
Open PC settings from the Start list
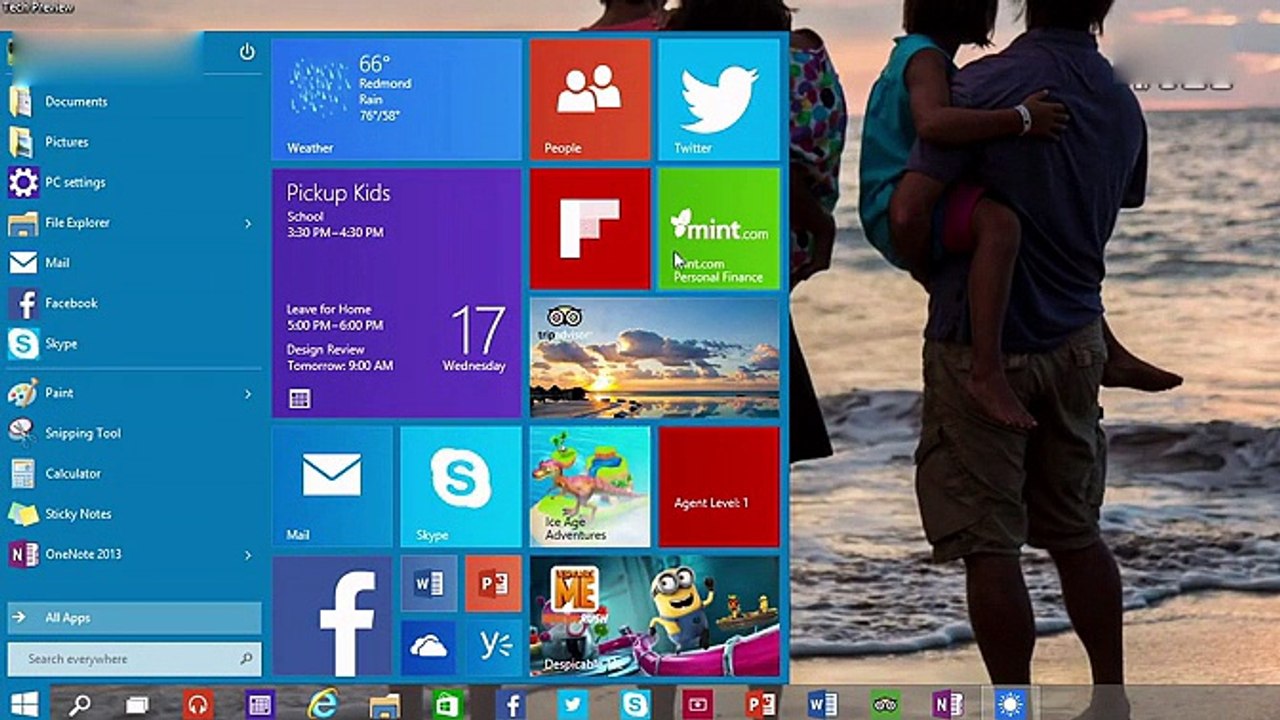[x=134, y=182]
